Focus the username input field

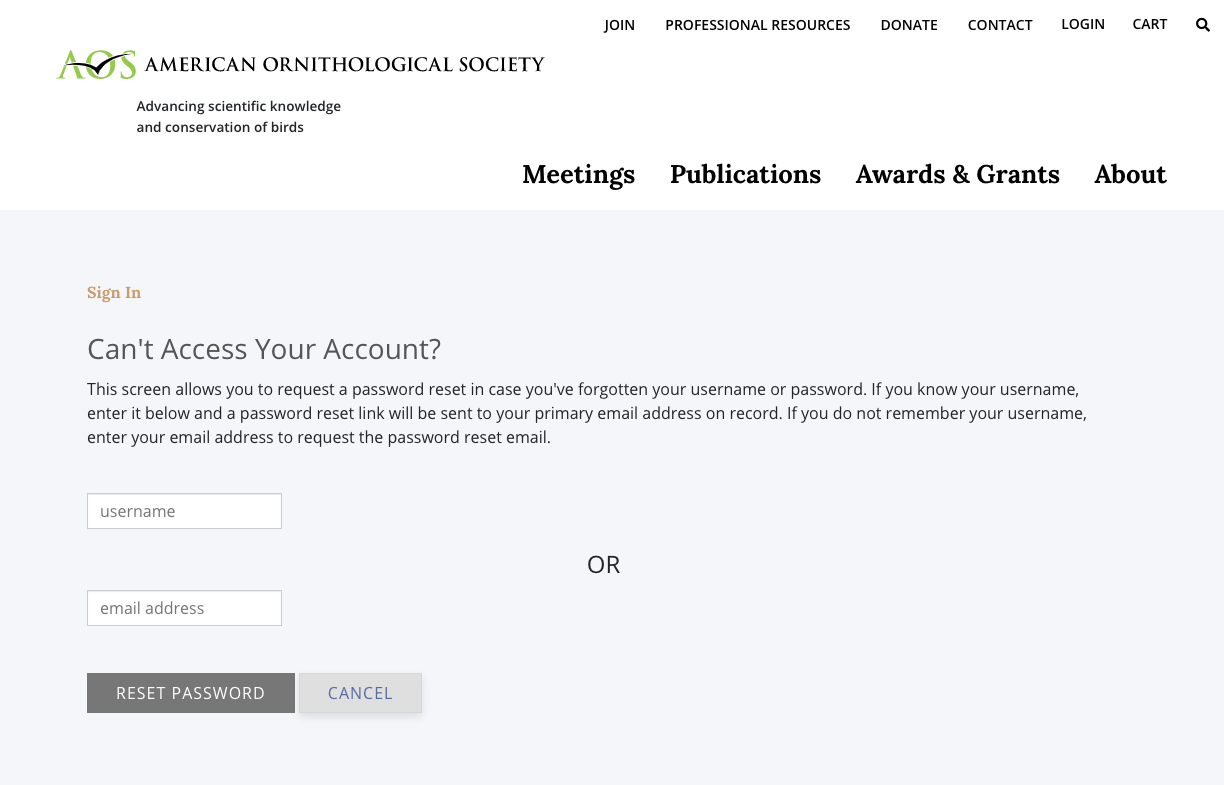[184, 511]
